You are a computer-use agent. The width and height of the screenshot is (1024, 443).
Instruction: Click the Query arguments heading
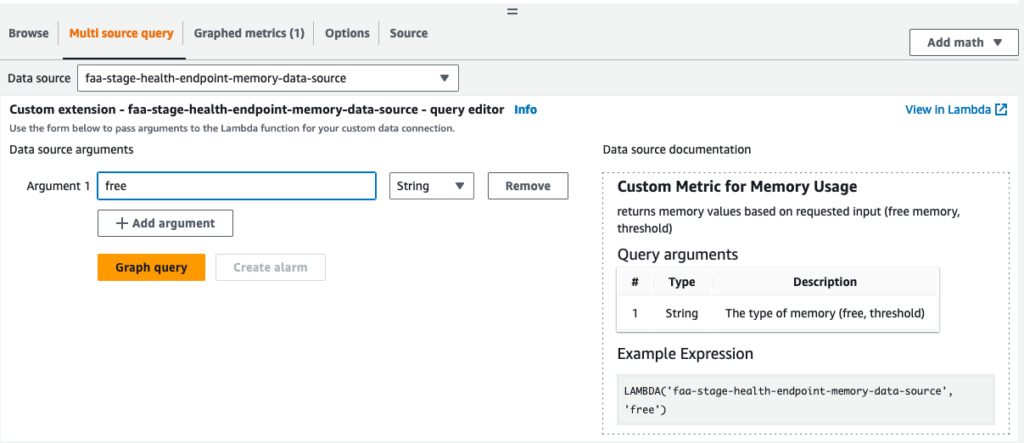pos(678,254)
